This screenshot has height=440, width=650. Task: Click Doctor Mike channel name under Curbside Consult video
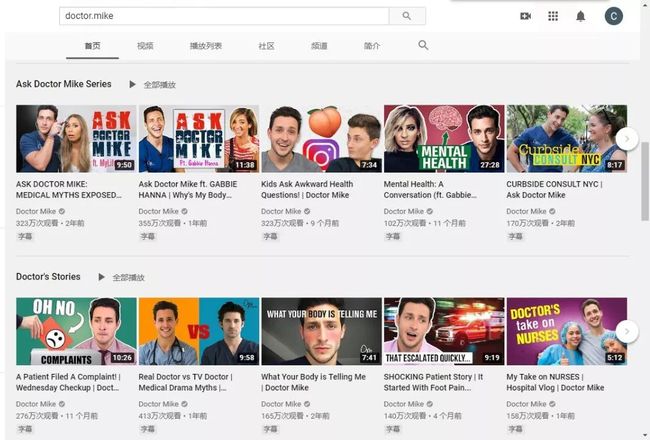(x=526, y=211)
